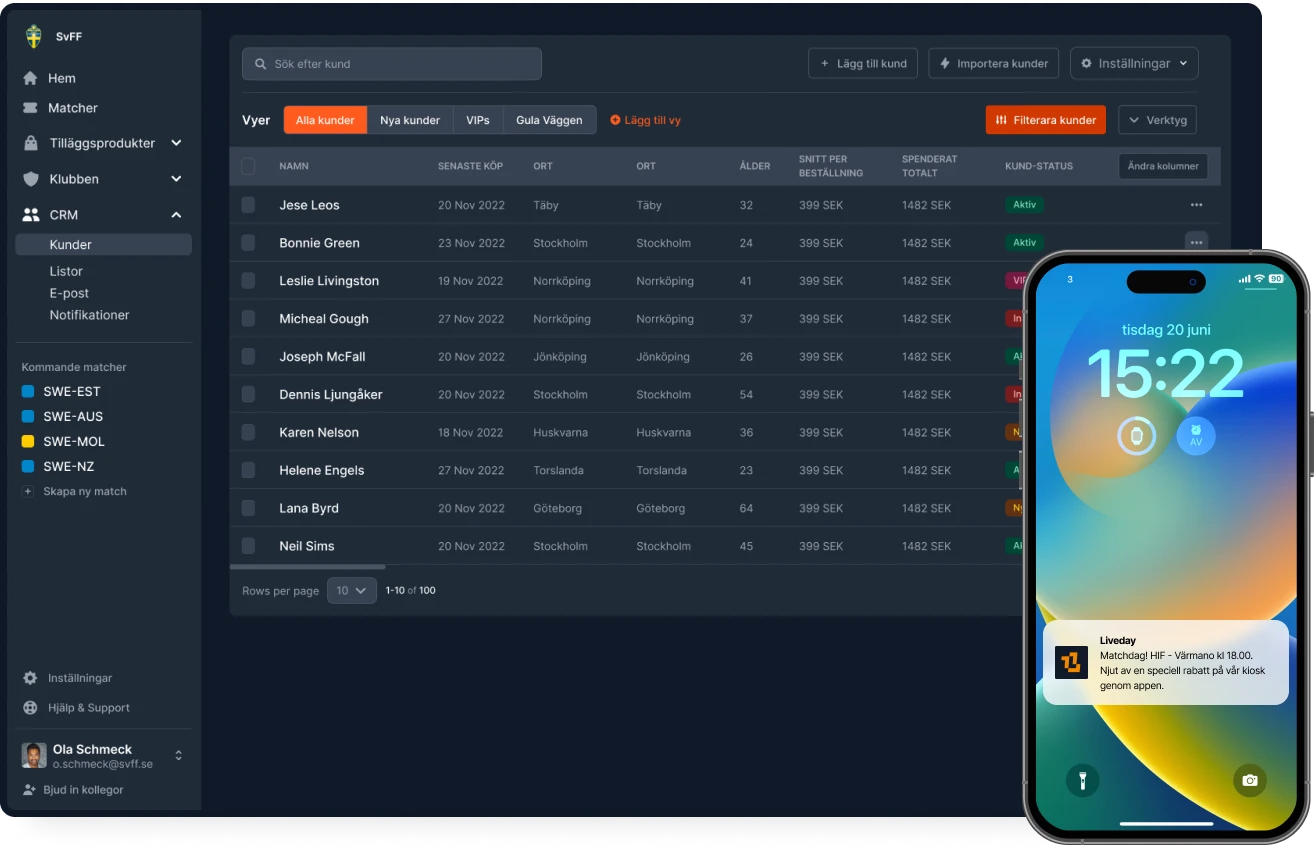Select the Gula Väggen view tab
This screenshot has height=850, width=1314.
point(549,120)
